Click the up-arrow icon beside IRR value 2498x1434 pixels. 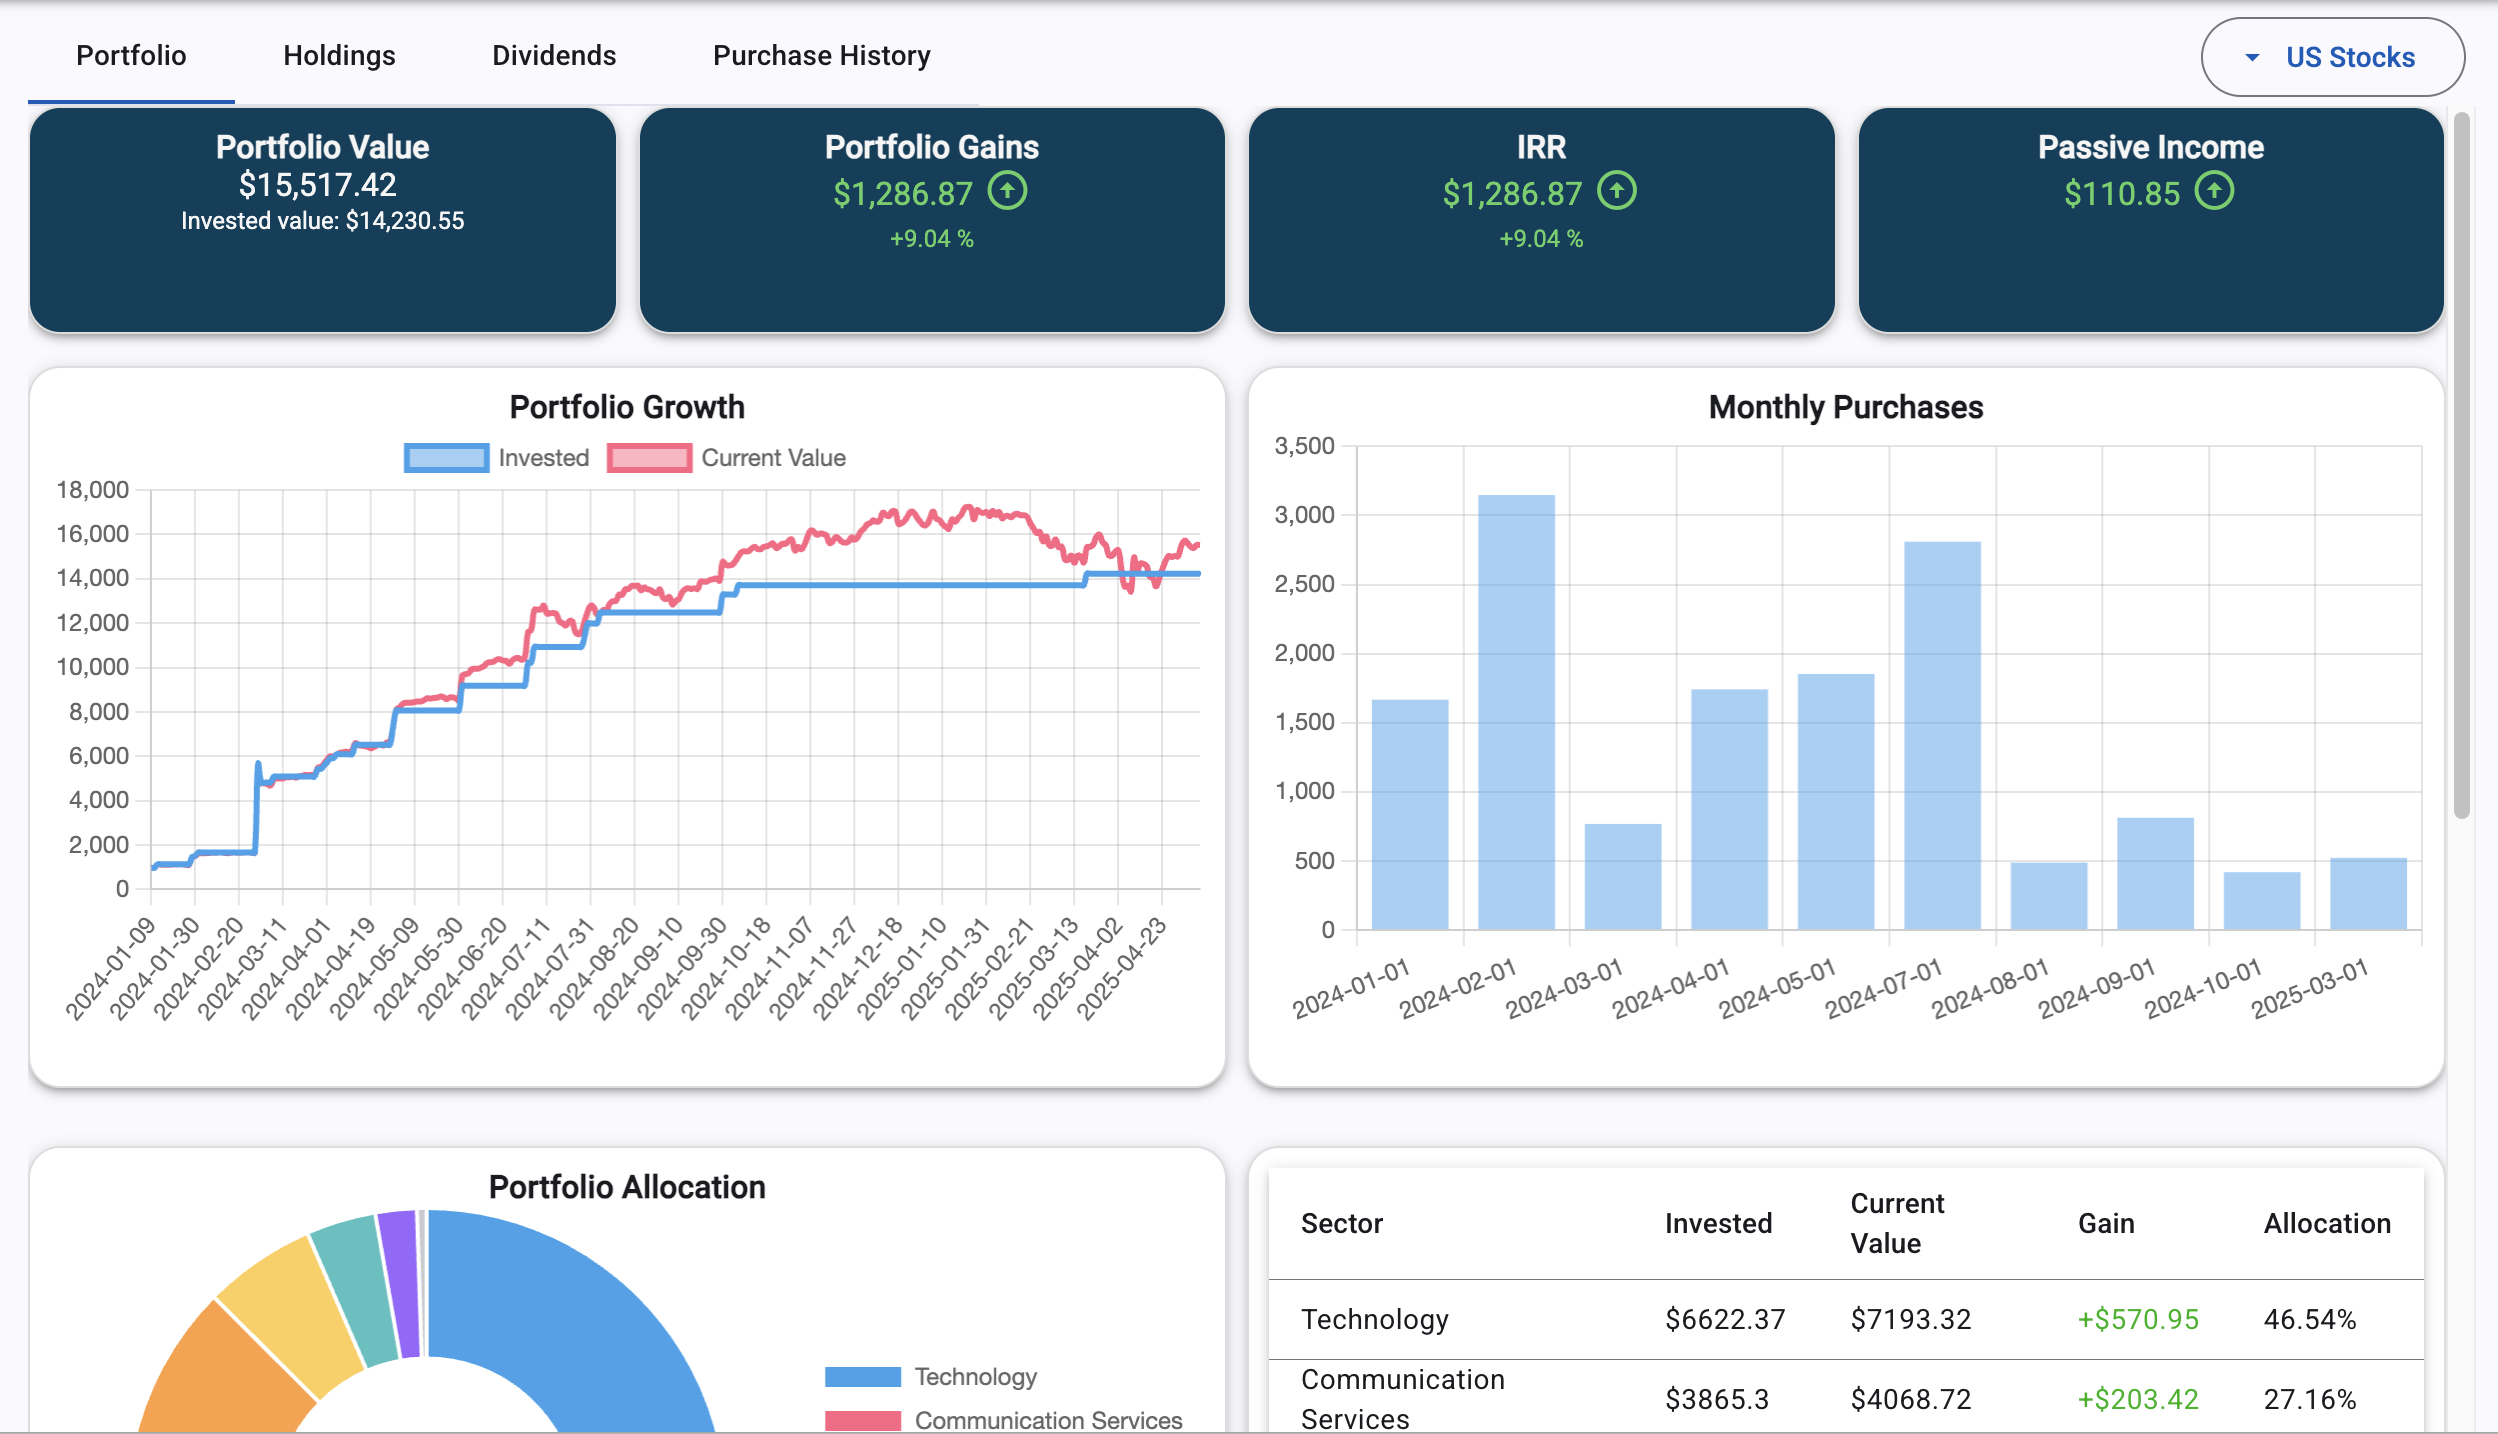[1616, 191]
